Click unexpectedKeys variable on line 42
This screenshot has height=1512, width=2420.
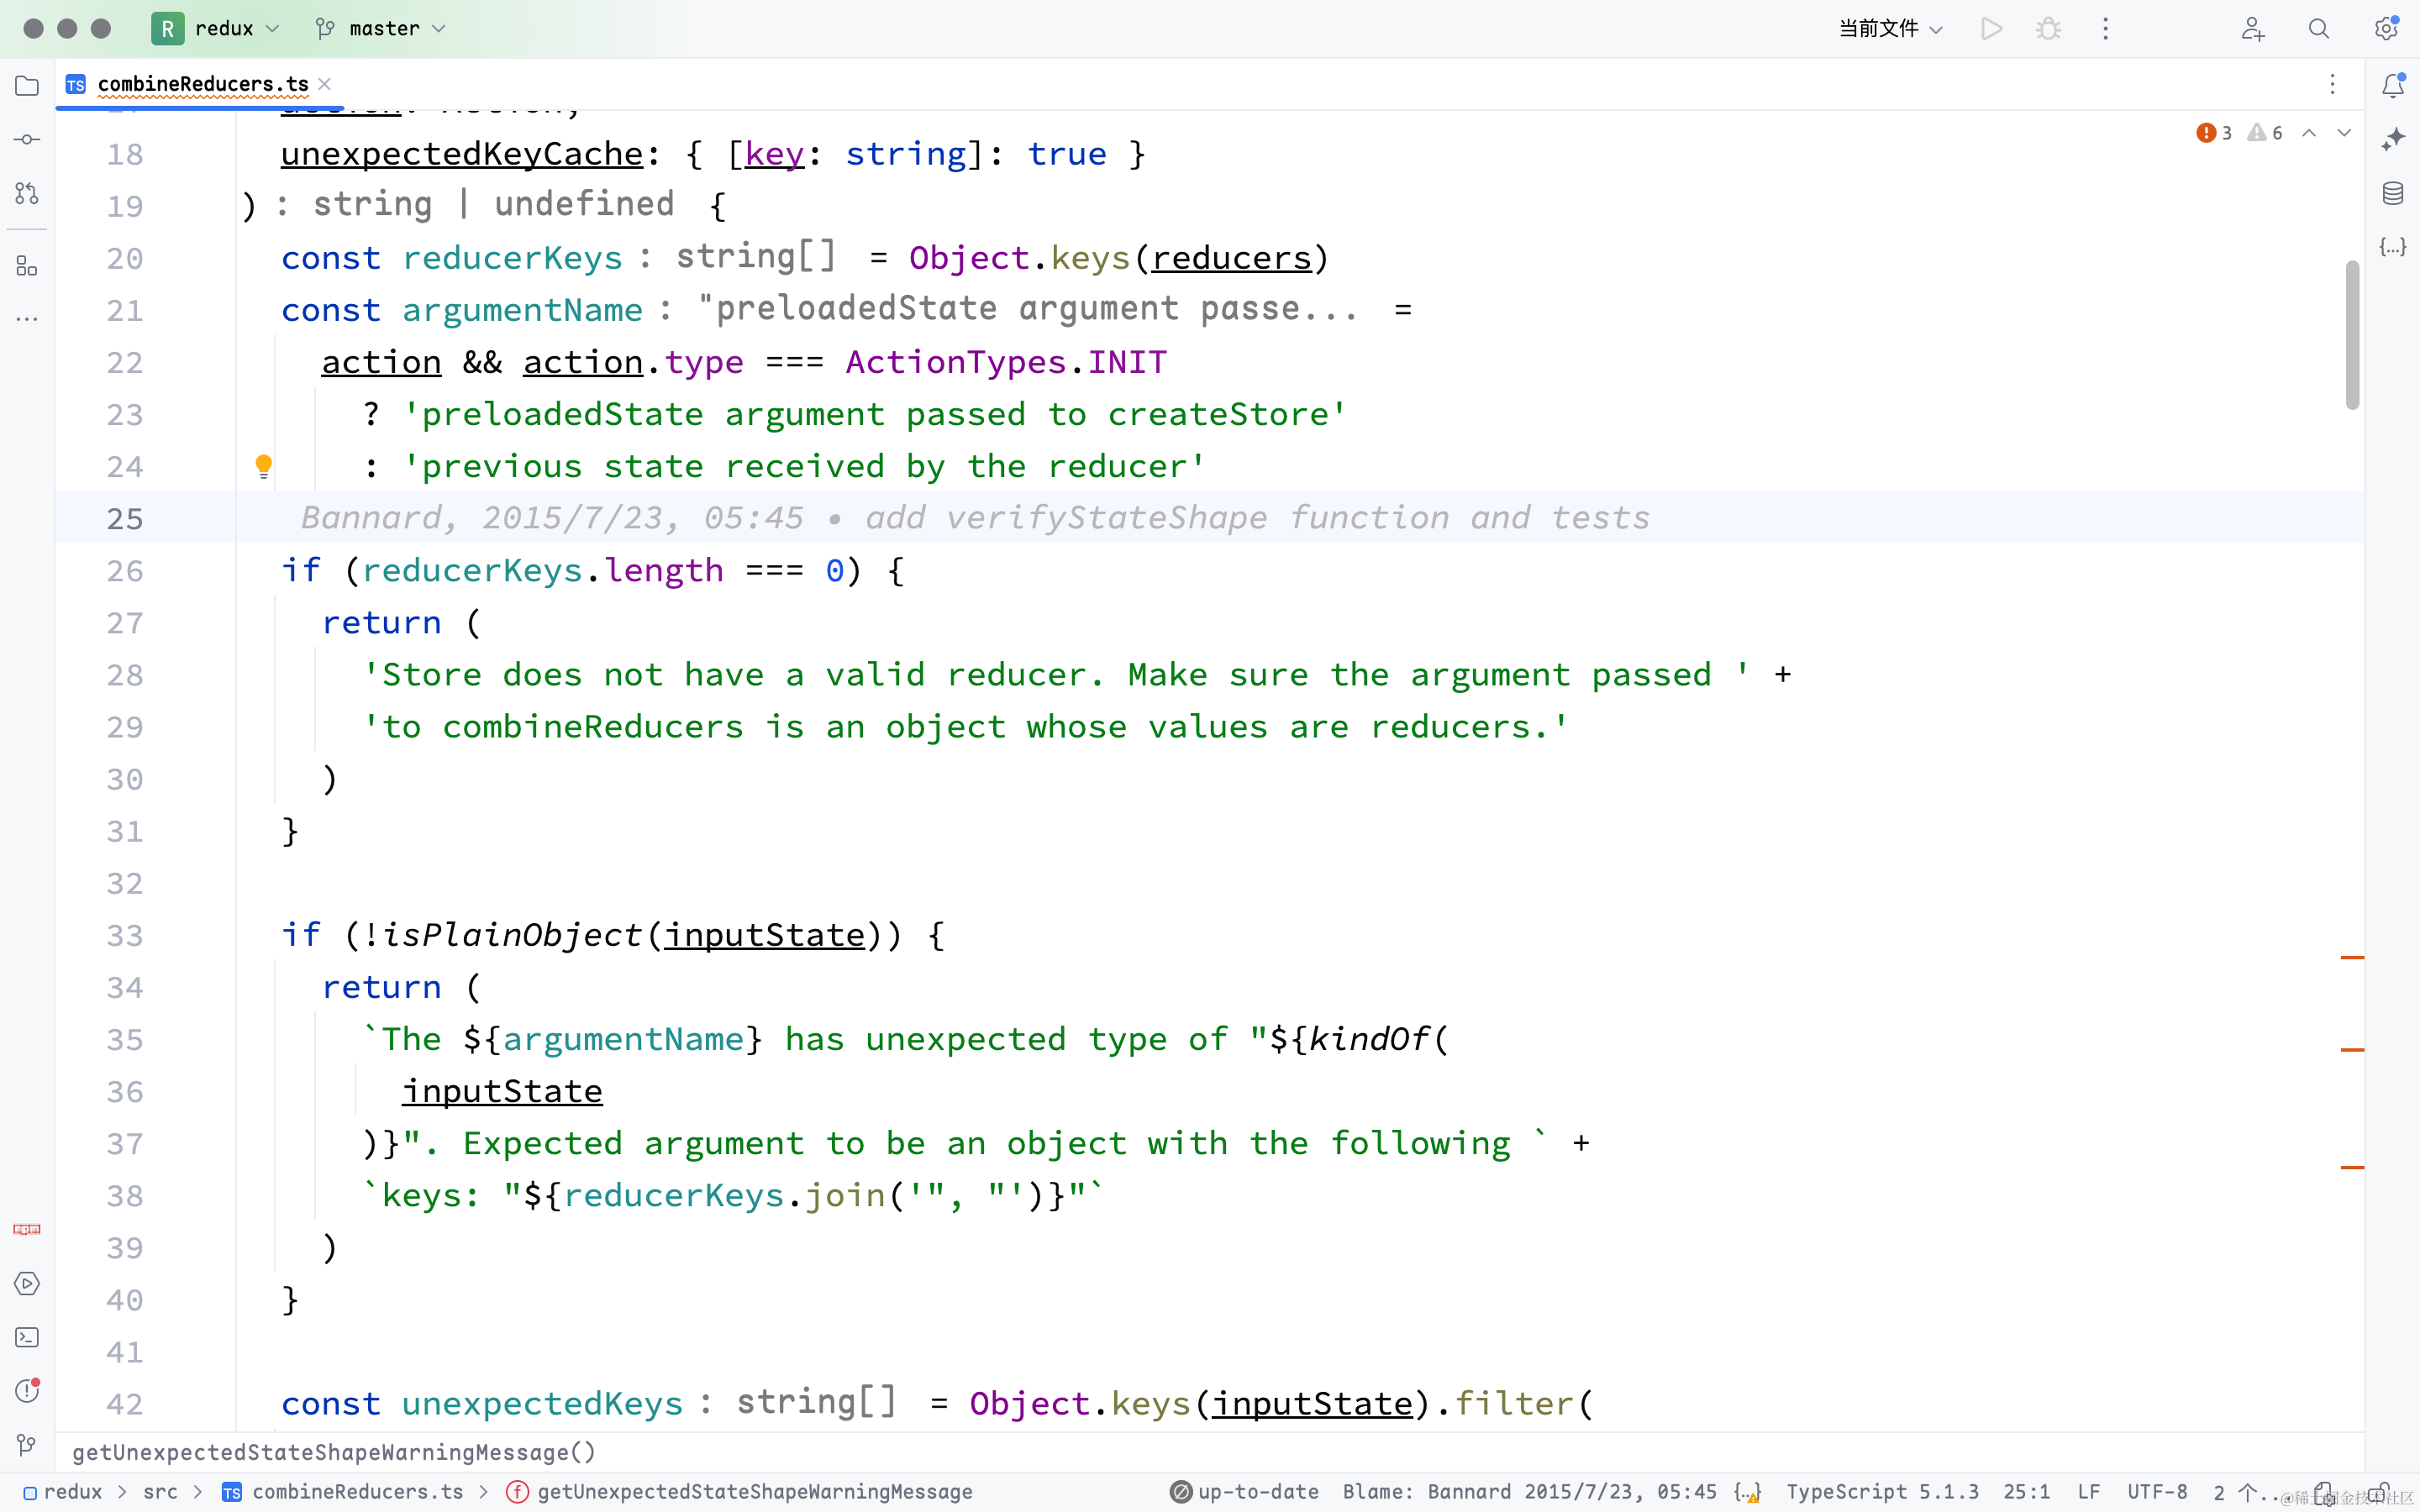pyautogui.click(x=542, y=1404)
